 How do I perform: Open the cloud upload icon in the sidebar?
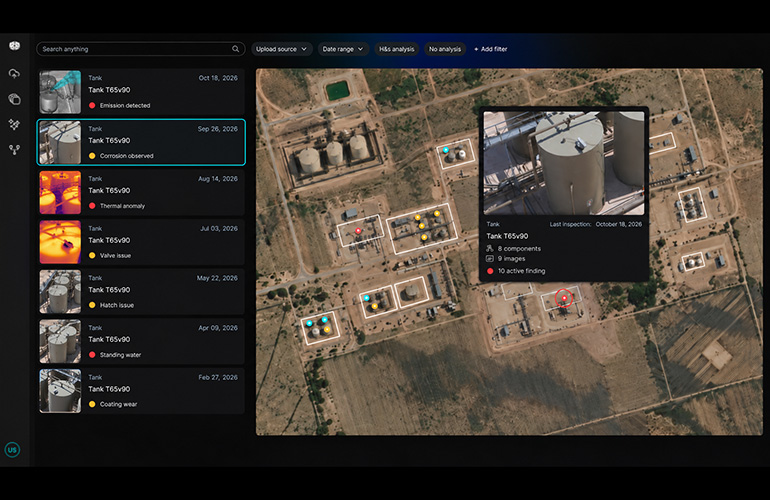[15, 74]
